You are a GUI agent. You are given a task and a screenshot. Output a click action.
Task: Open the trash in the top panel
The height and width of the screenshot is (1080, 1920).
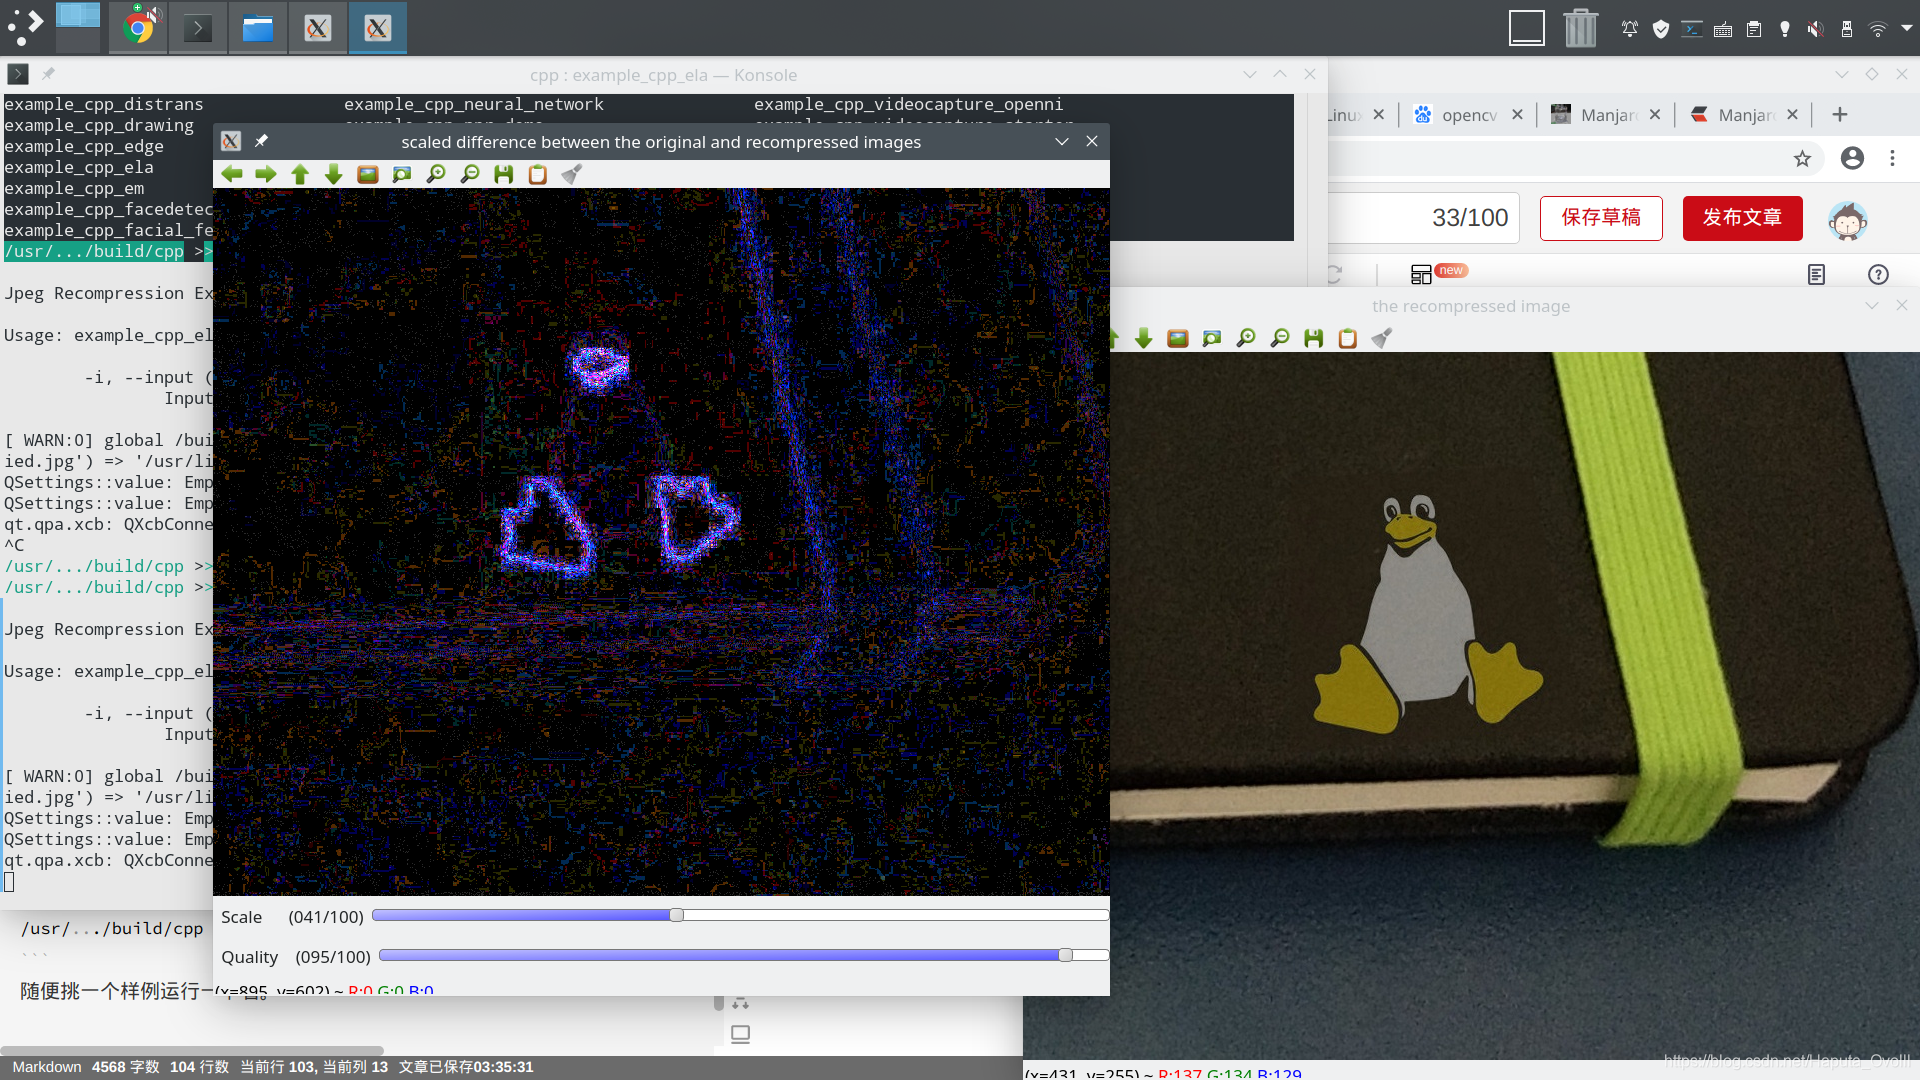pyautogui.click(x=1580, y=27)
